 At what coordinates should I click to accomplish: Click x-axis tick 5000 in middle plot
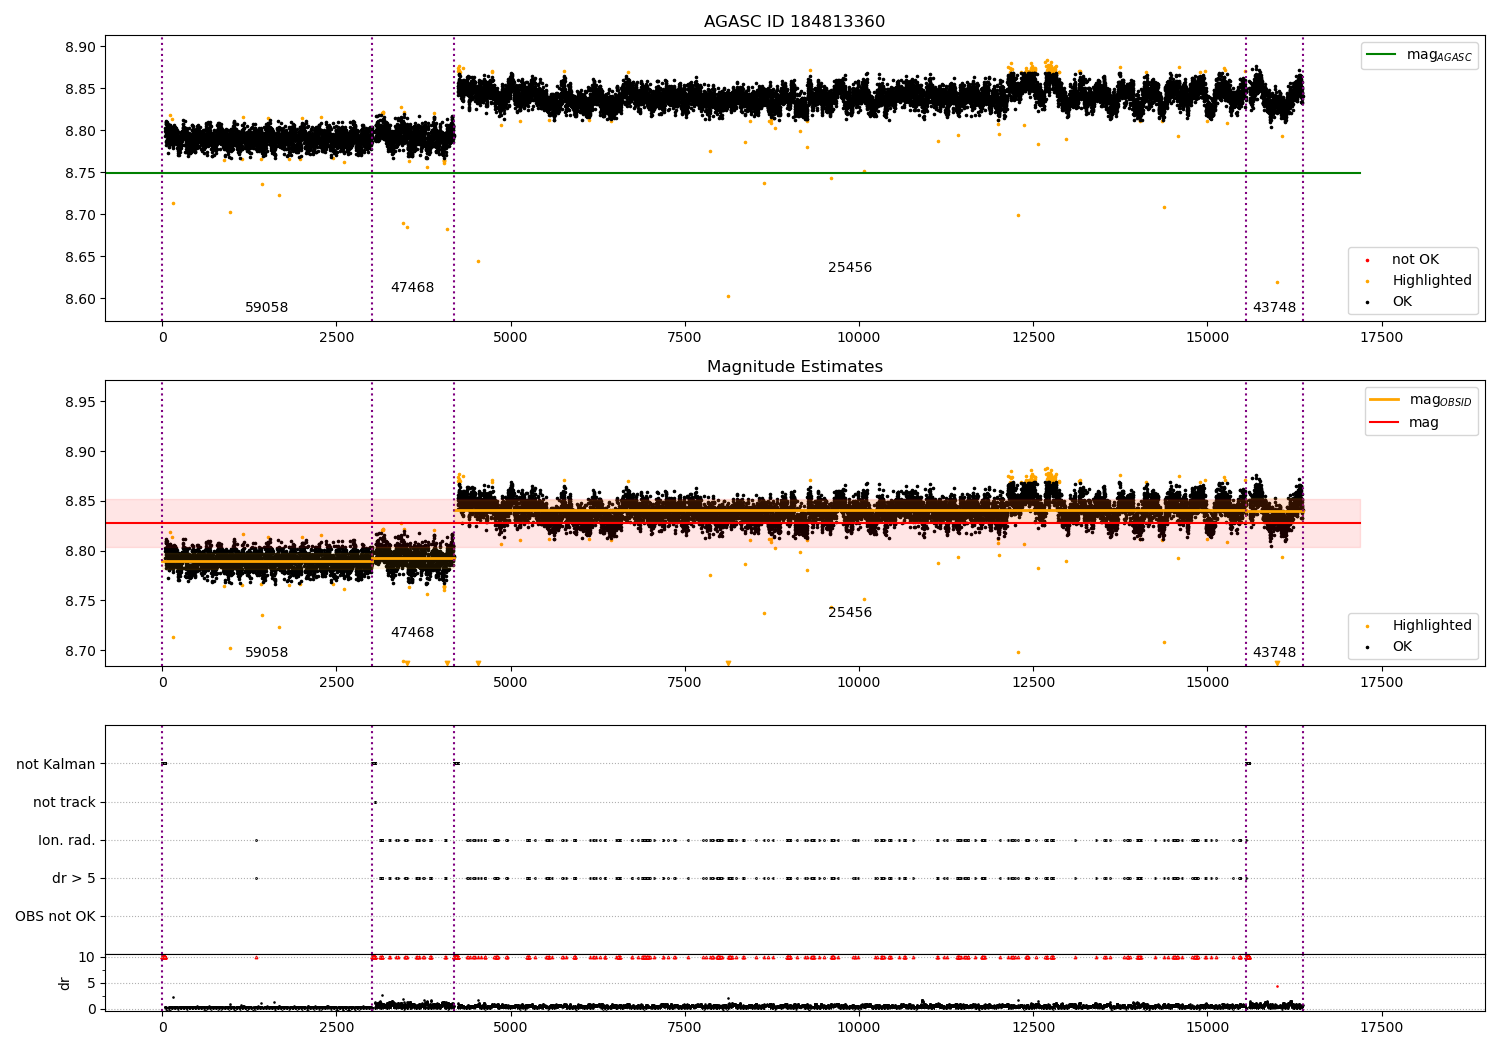510,683
